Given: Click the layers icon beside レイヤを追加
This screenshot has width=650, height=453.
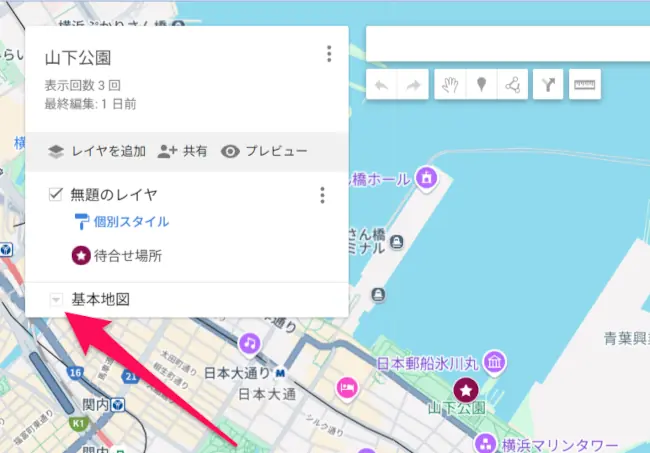Looking at the screenshot, I should 56,152.
